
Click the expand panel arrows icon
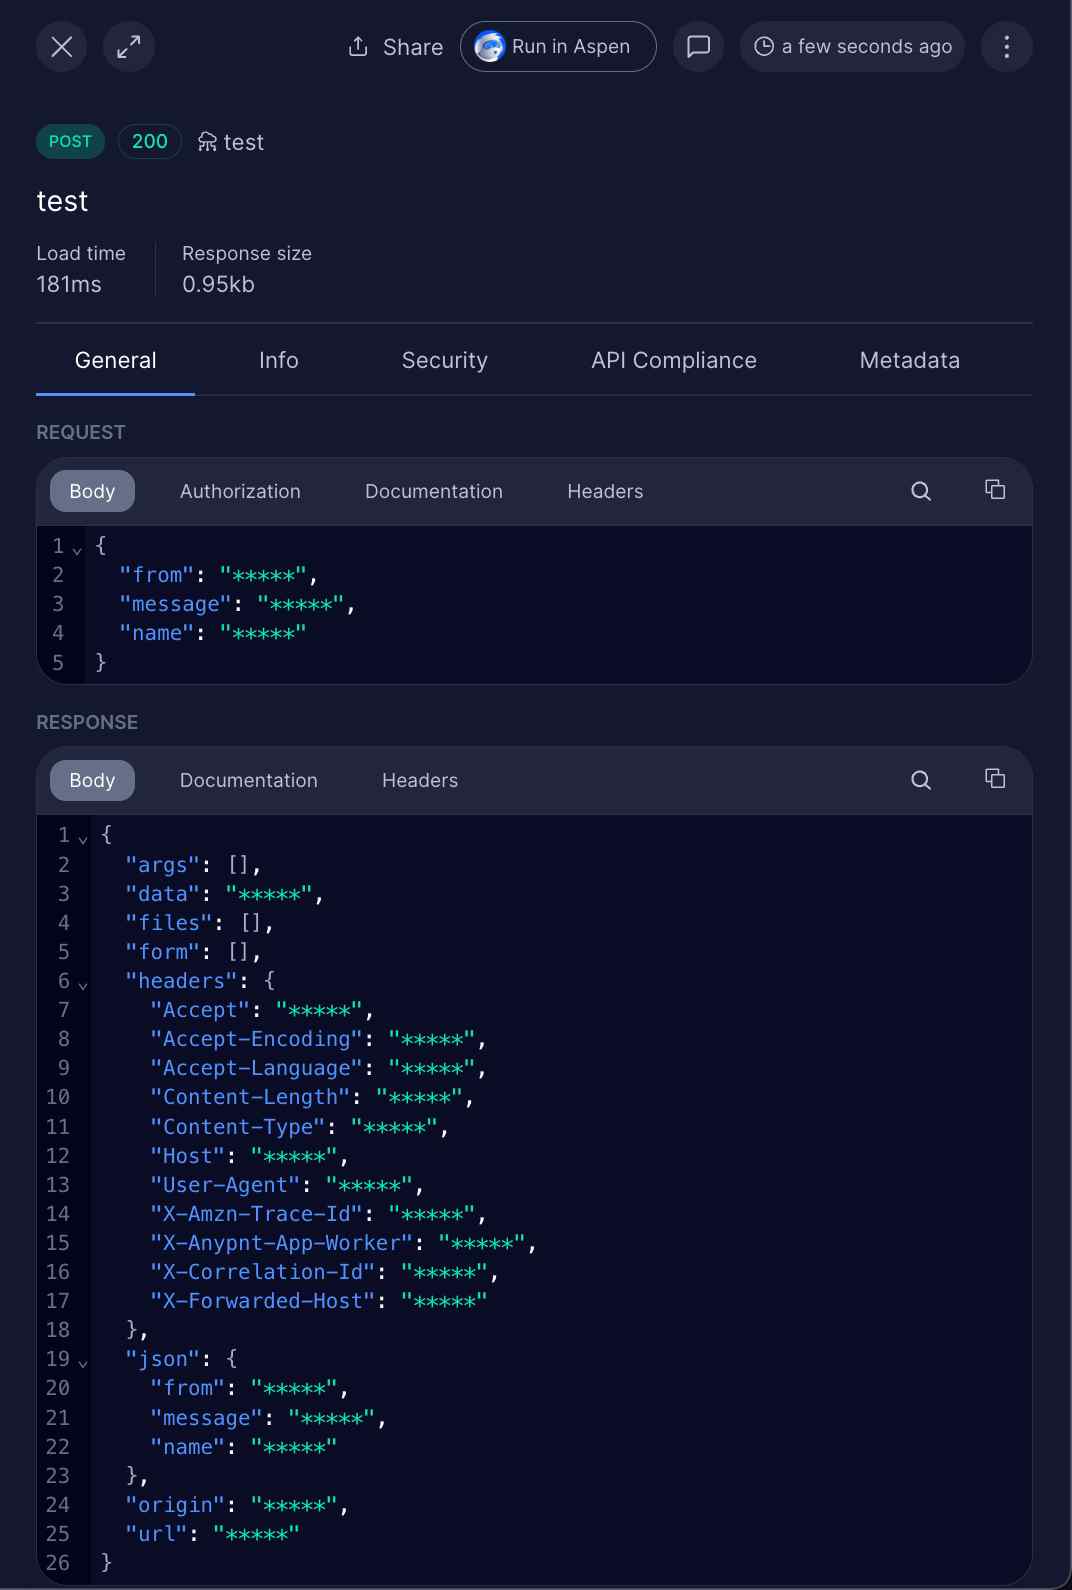[x=129, y=47]
